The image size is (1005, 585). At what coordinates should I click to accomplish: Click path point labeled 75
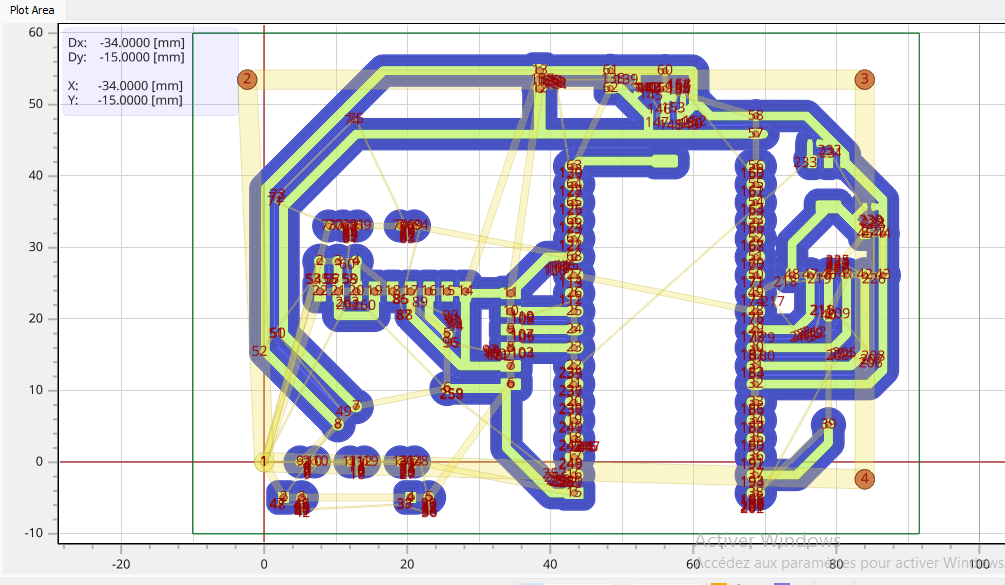point(353,120)
